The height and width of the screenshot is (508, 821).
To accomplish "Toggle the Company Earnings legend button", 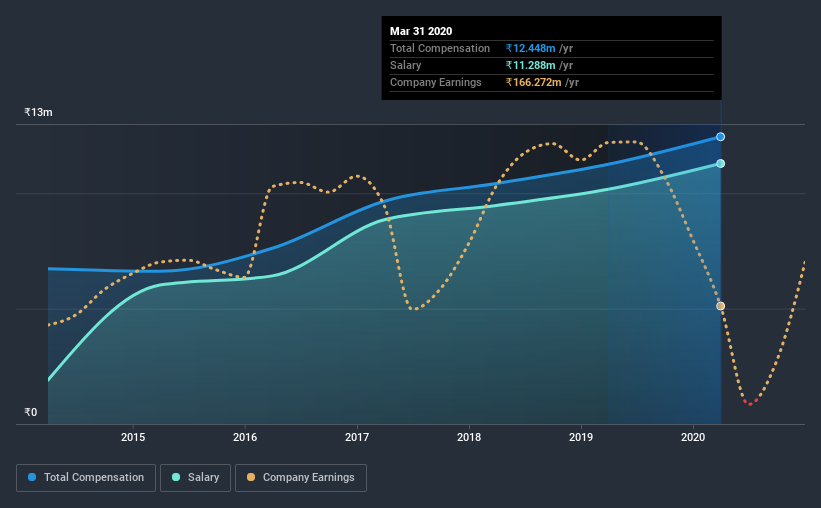I will pyautogui.click(x=301, y=478).
